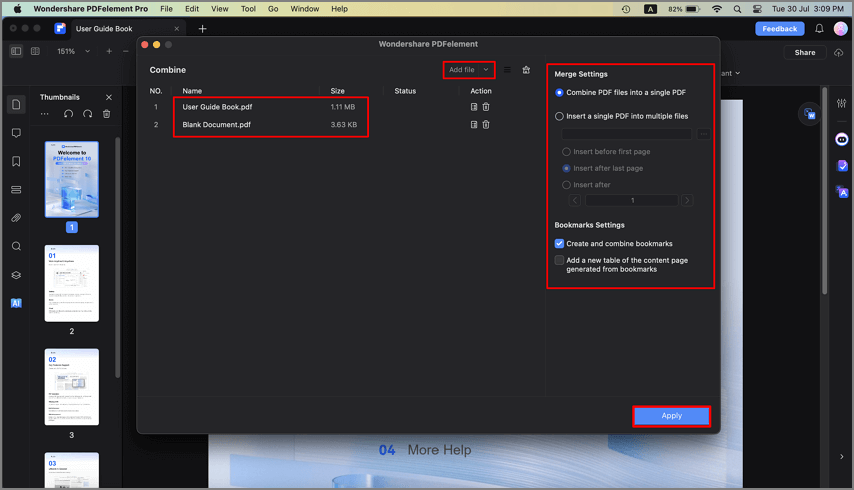
Task: Open the File menu
Action: pyautogui.click(x=166, y=9)
